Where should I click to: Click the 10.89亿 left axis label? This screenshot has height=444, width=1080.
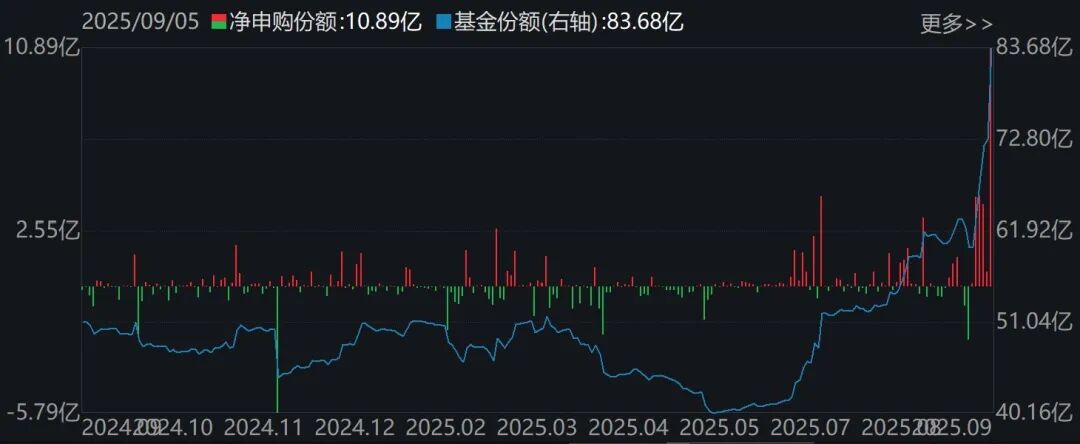pos(43,49)
